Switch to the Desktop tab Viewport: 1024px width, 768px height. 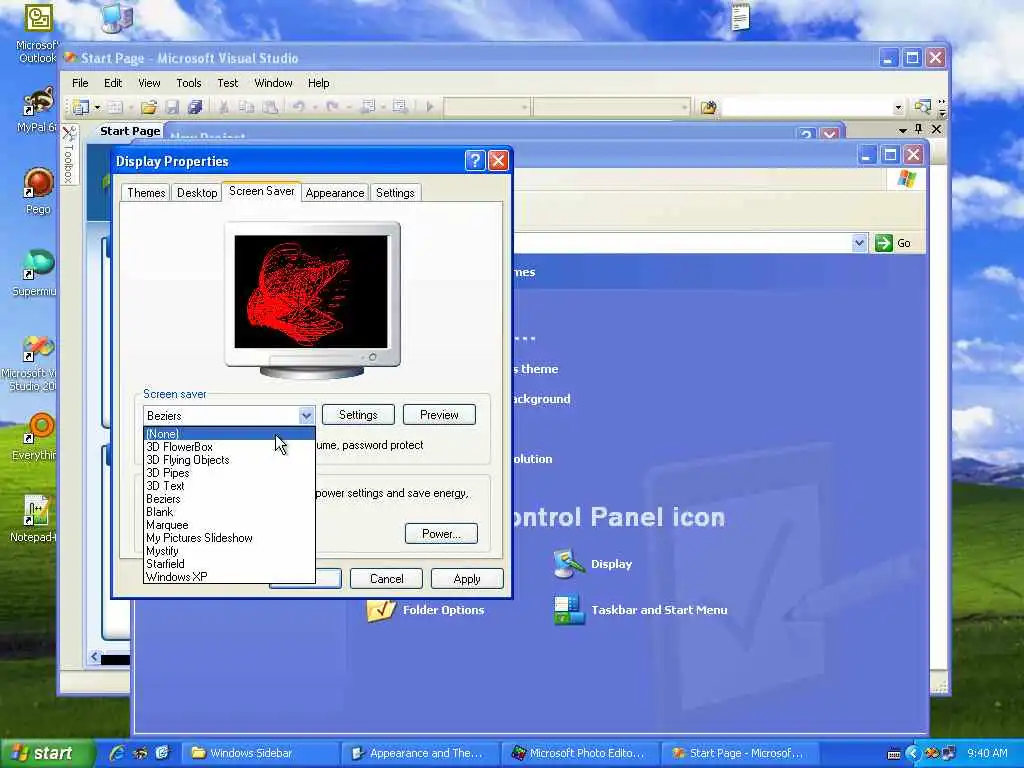197,193
